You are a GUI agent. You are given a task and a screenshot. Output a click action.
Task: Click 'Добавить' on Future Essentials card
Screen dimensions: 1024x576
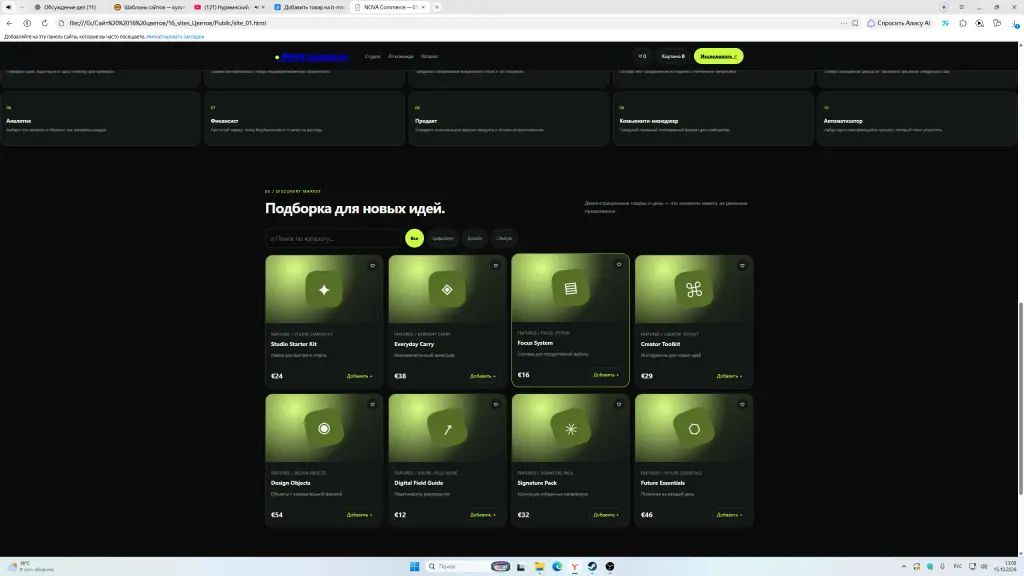pyautogui.click(x=729, y=515)
